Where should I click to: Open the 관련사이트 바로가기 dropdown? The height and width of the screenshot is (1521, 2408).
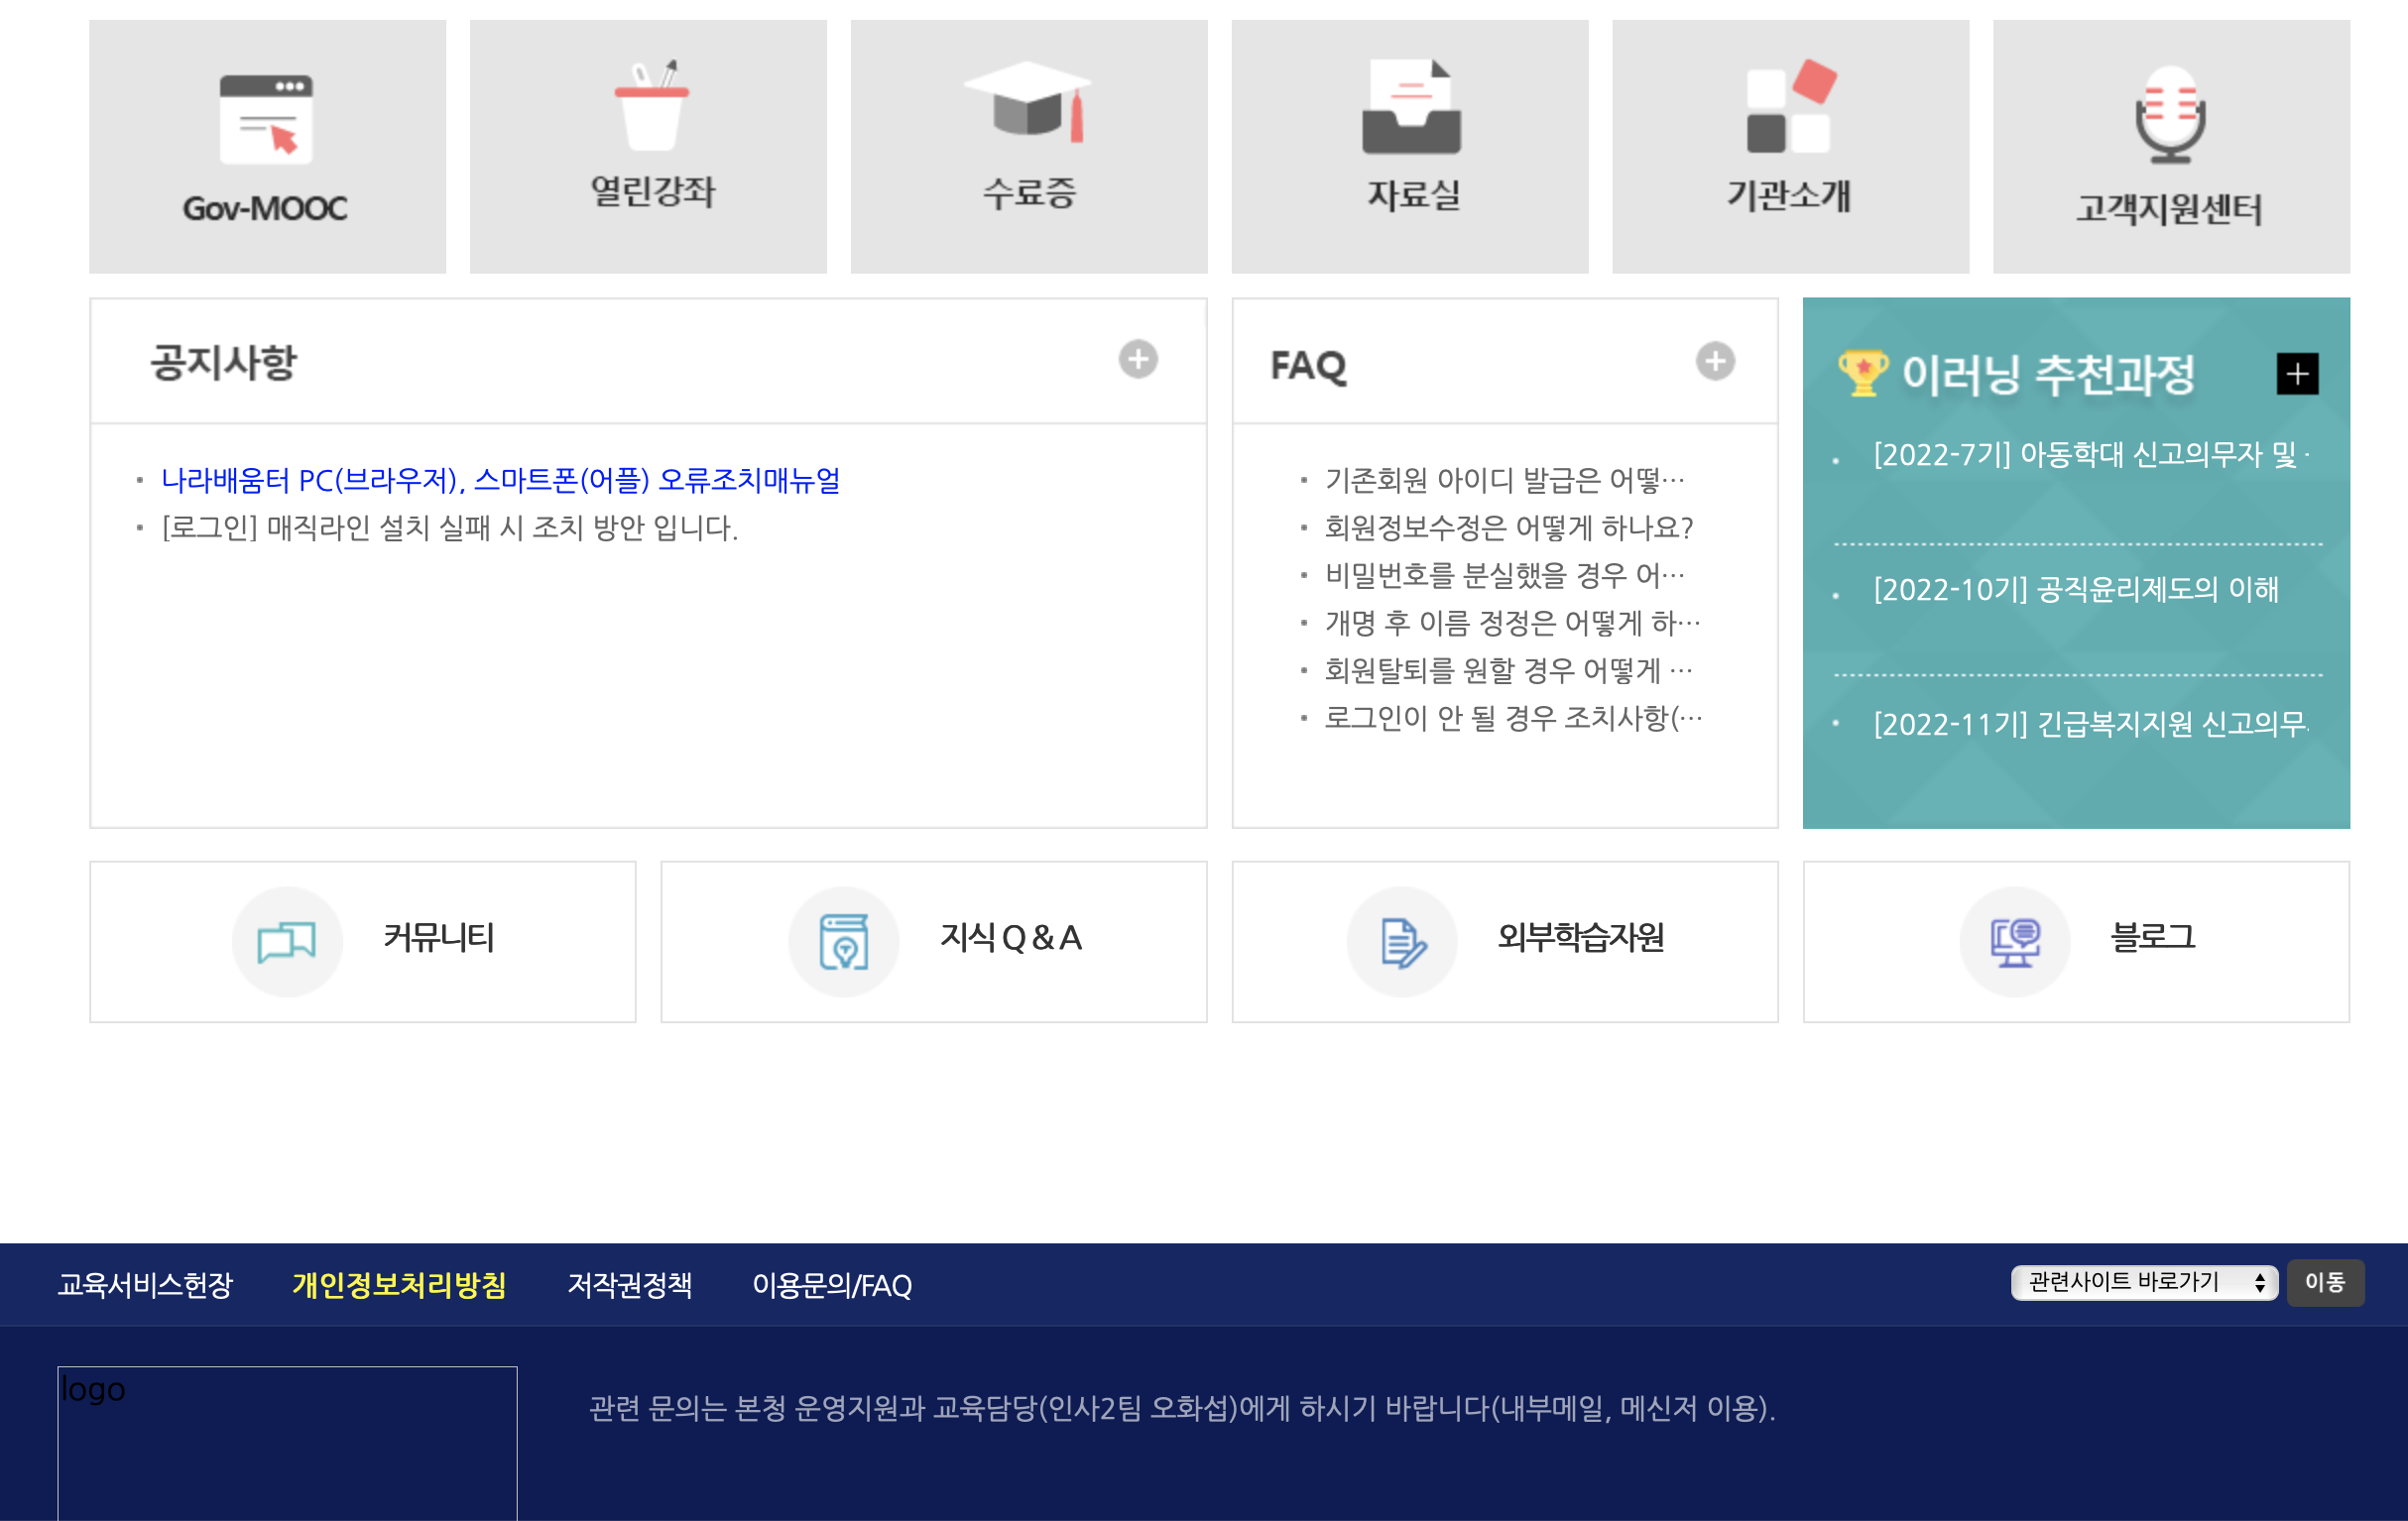[2143, 1282]
